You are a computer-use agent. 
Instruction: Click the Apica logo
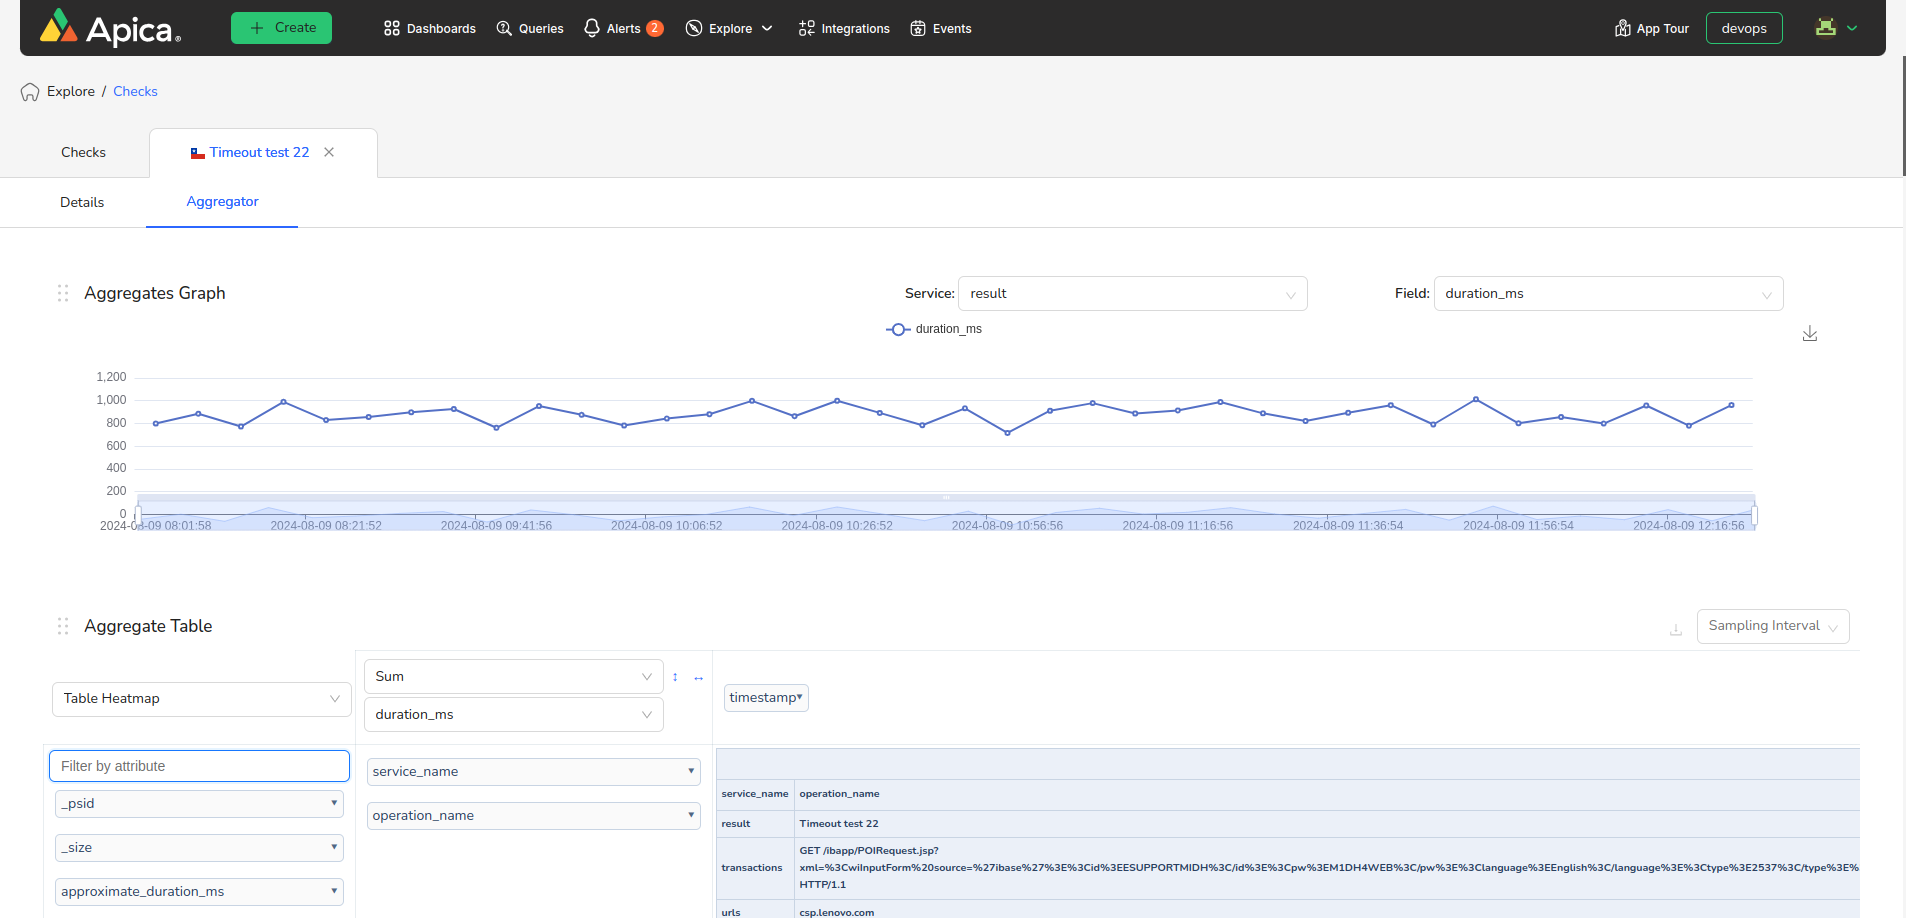tap(110, 28)
